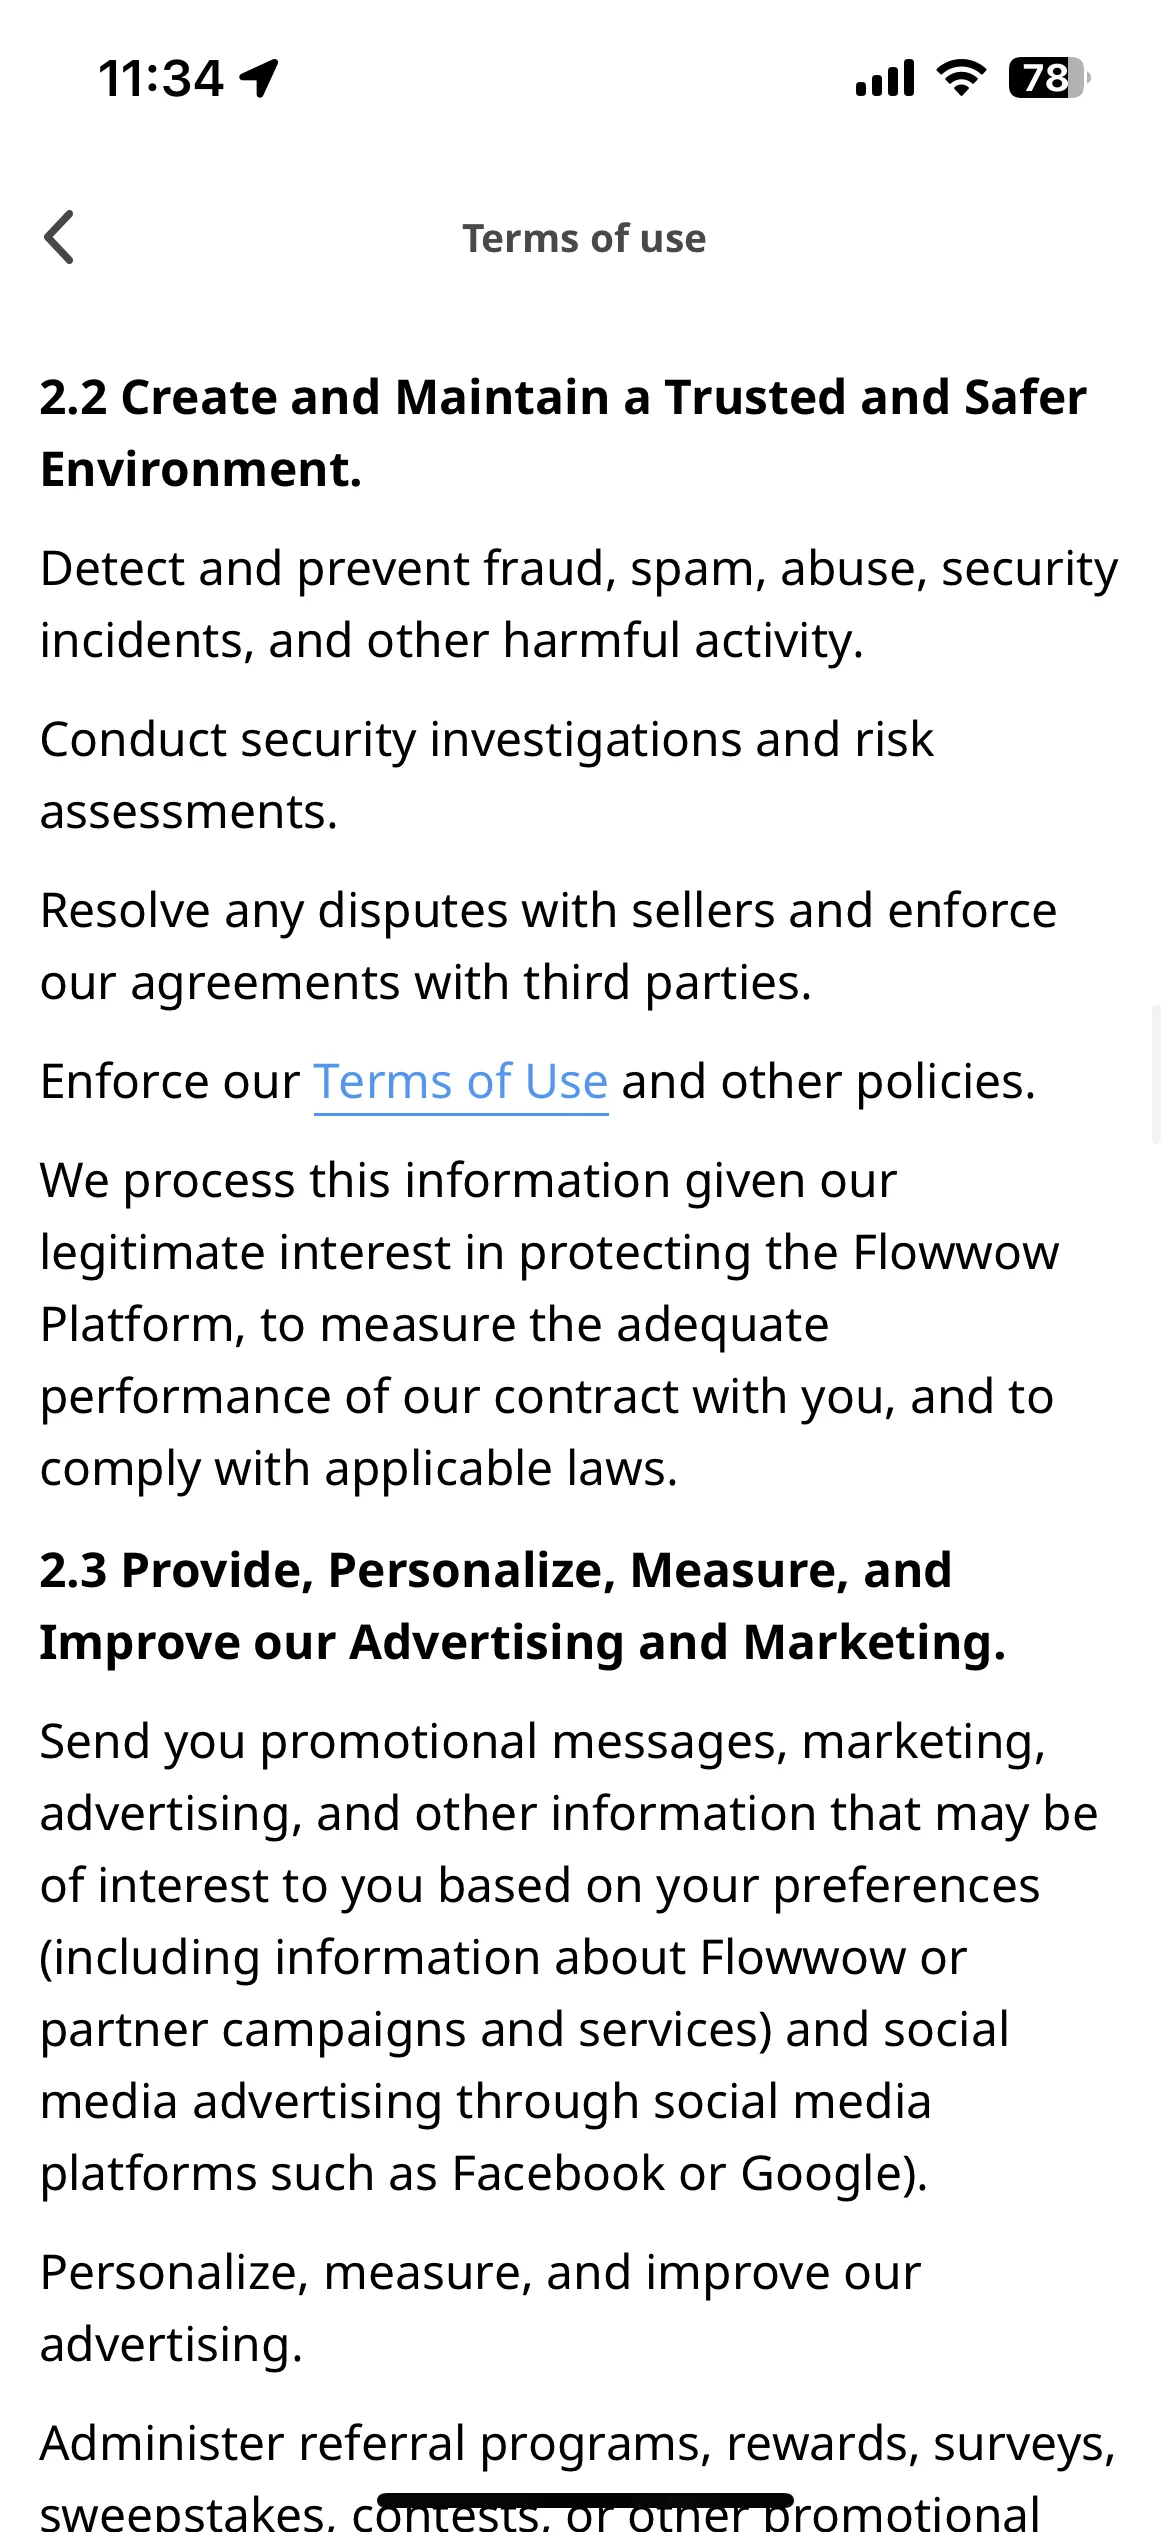
Task: Tap the Send you promotional messages paragraph
Action: (569, 1957)
